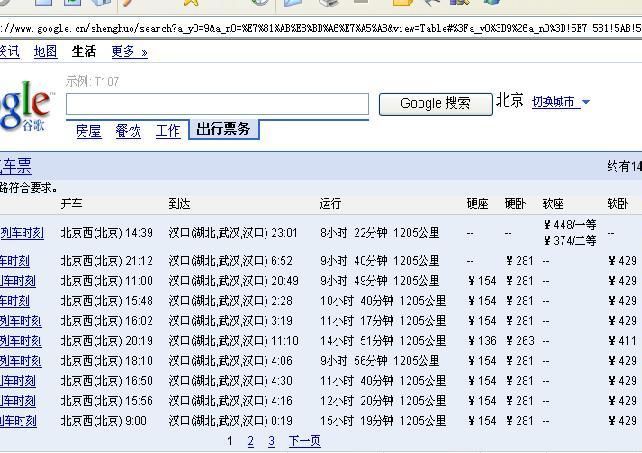The image size is (642, 453).
Task: Open timetable link for the 20:19 train
Action: (x=20, y=341)
